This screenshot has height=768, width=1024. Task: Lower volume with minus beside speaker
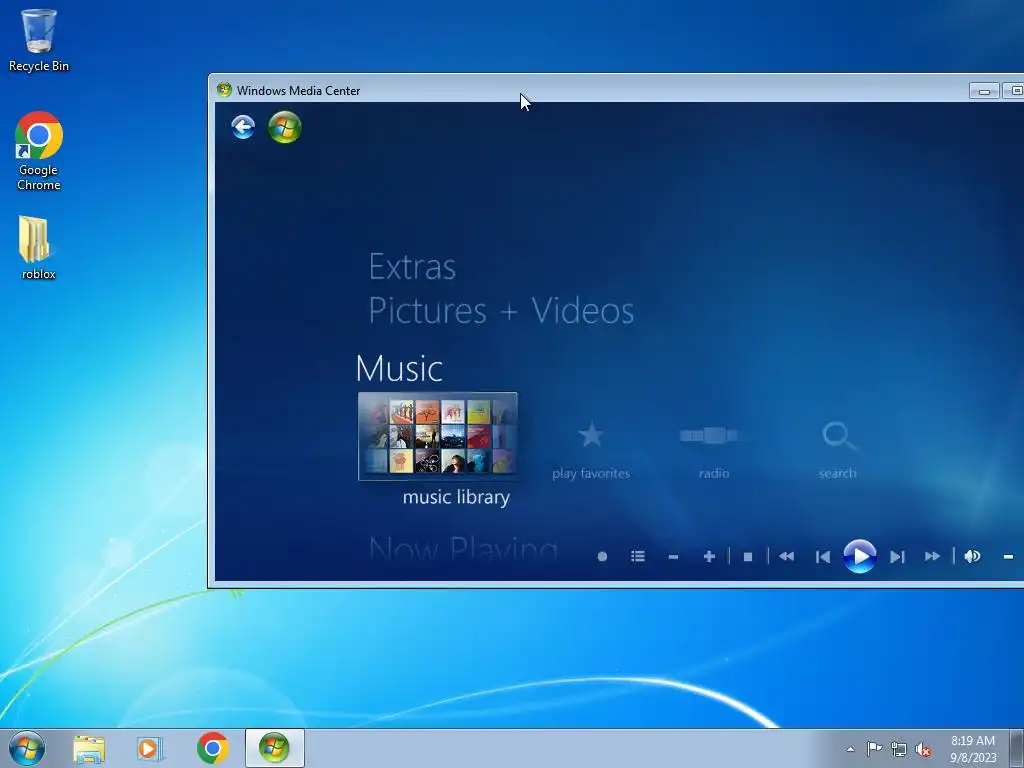point(1008,557)
